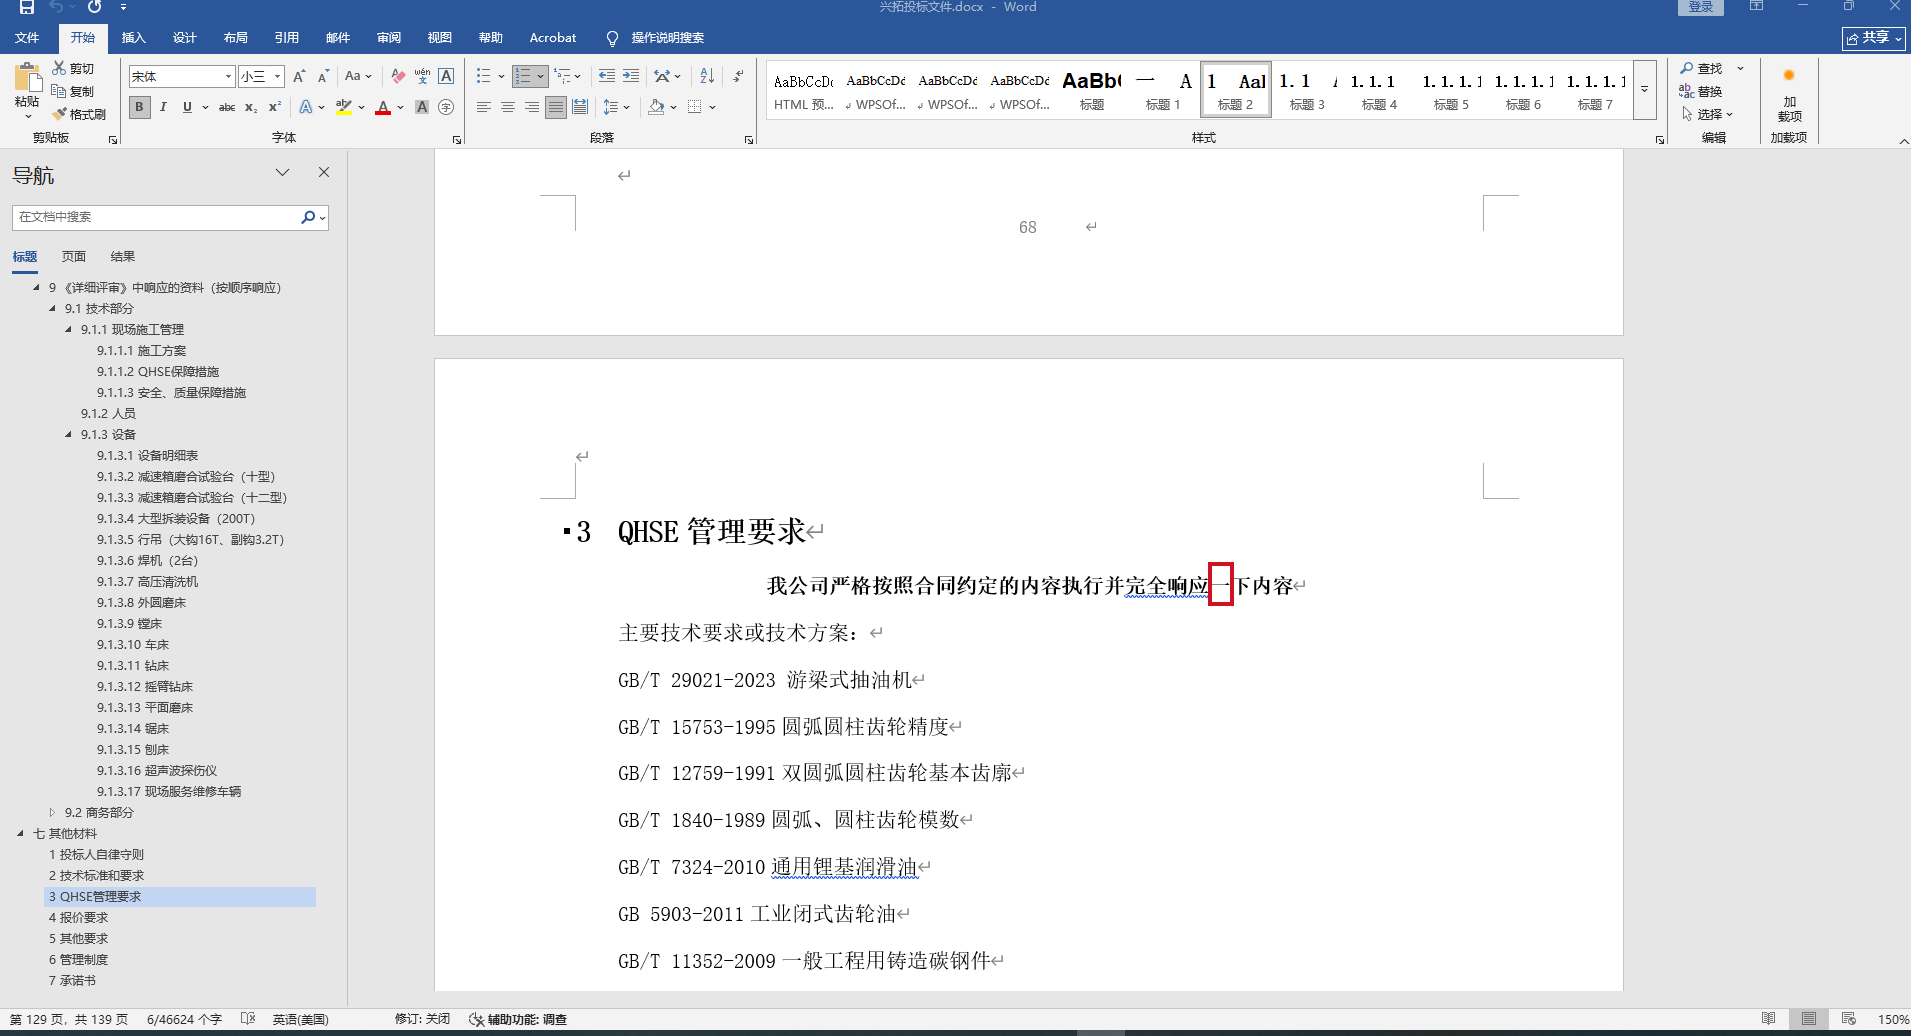This screenshot has height=1036, width=1911.
Task: Show or hide paragraph marks
Action: click(738, 76)
